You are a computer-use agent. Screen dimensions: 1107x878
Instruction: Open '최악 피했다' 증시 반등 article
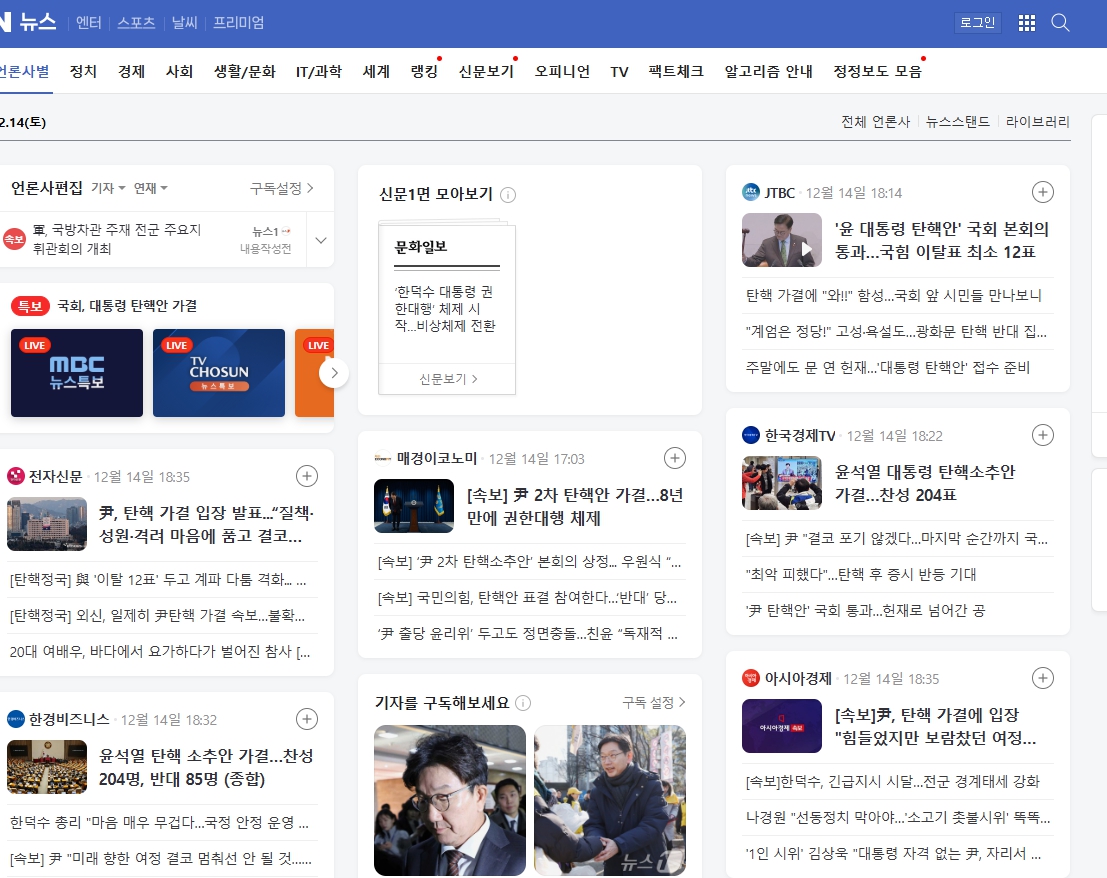coord(861,574)
